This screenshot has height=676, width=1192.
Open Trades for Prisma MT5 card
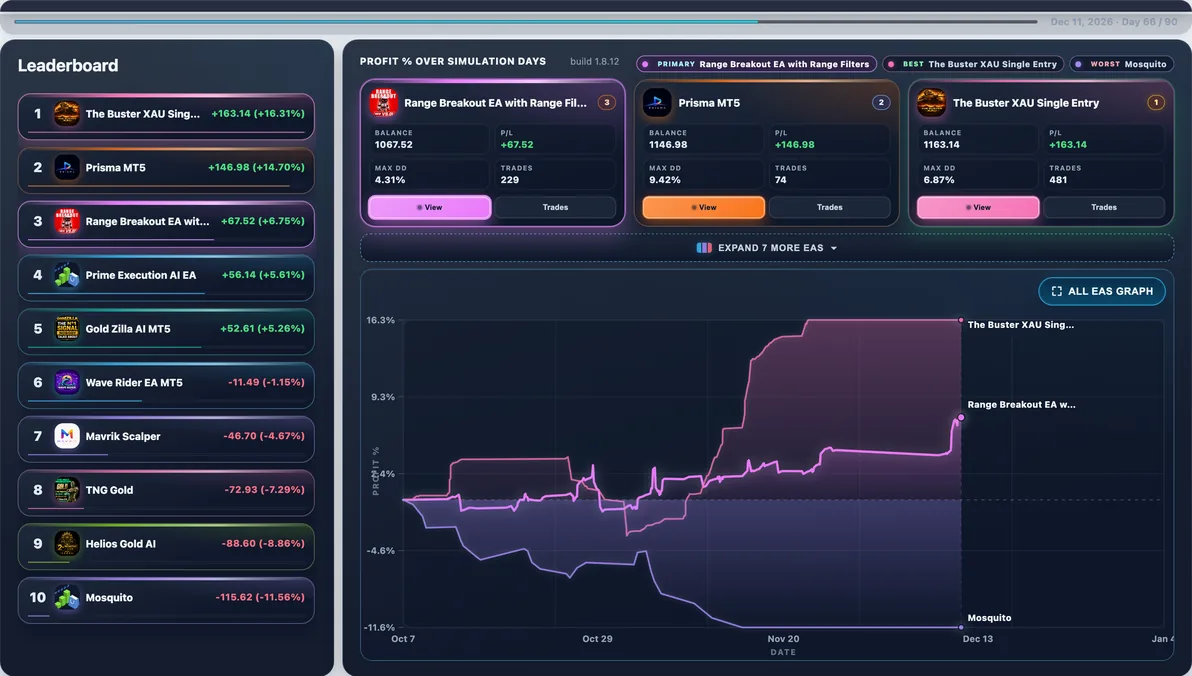pos(829,208)
